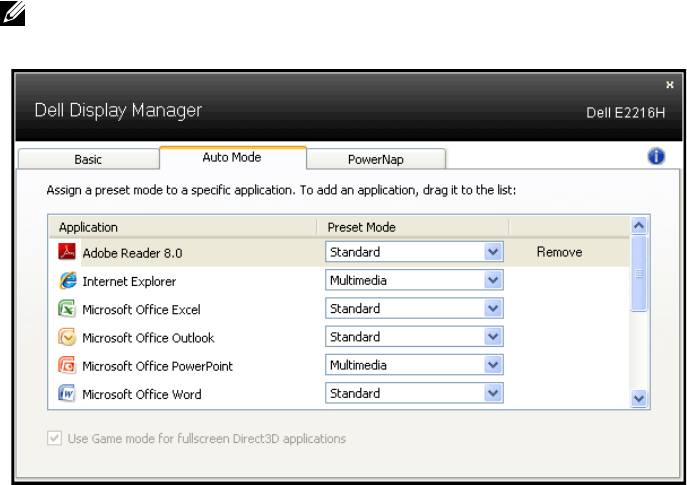Remove Adobe Reader 8.0 from the list
The image size is (687, 485).
pyautogui.click(x=560, y=252)
